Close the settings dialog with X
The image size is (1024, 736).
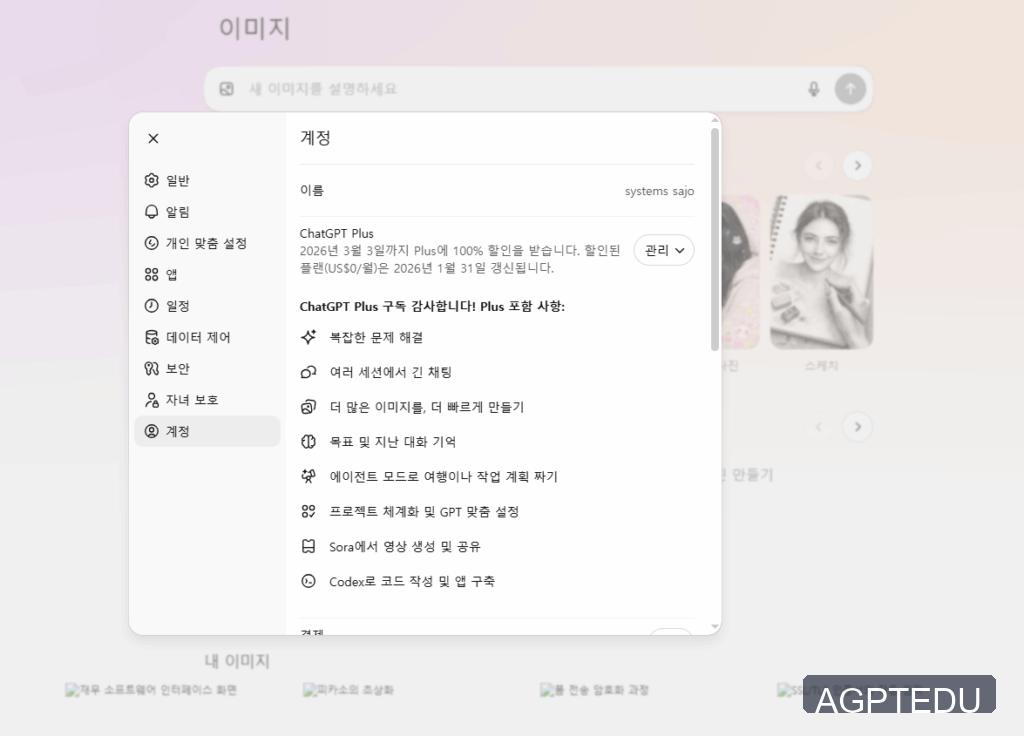[x=153, y=138]
